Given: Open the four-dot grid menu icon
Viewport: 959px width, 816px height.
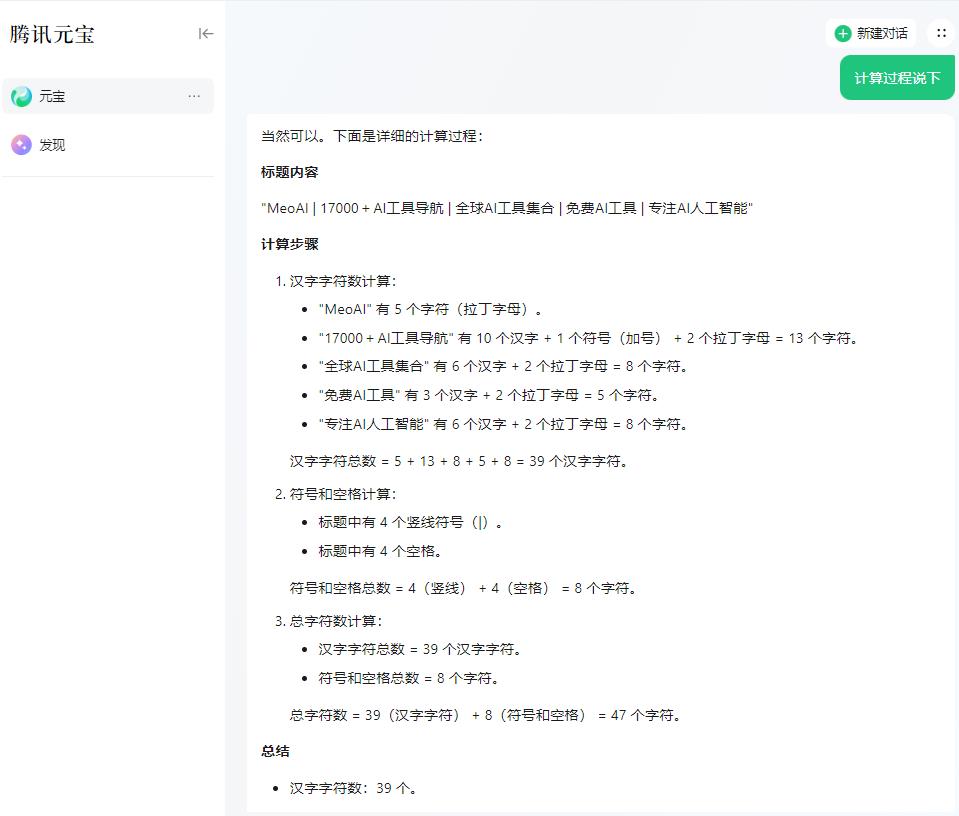Looking at the screenshot, I should pos(941,33).
